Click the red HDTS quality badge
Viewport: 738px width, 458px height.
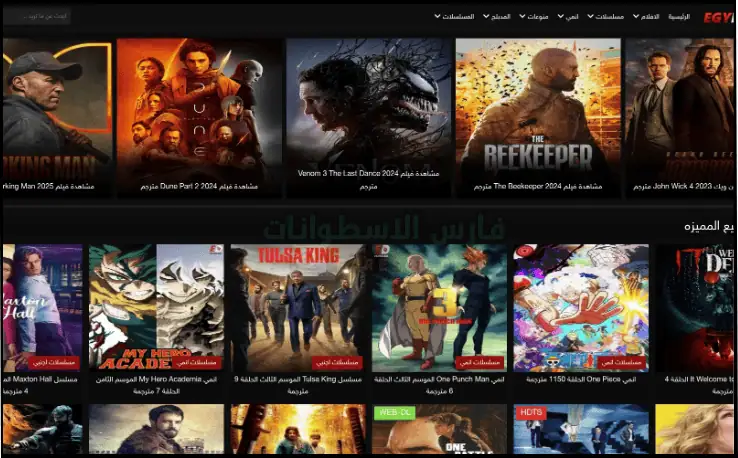pos(530,411)
